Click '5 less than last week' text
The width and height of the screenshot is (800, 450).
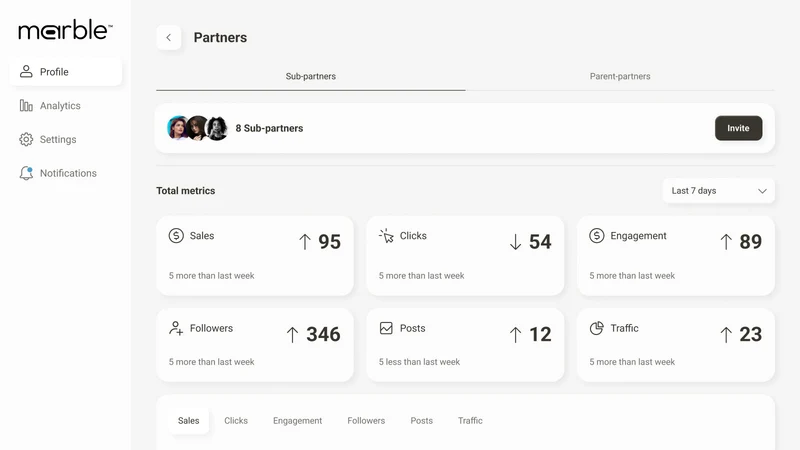419,362
